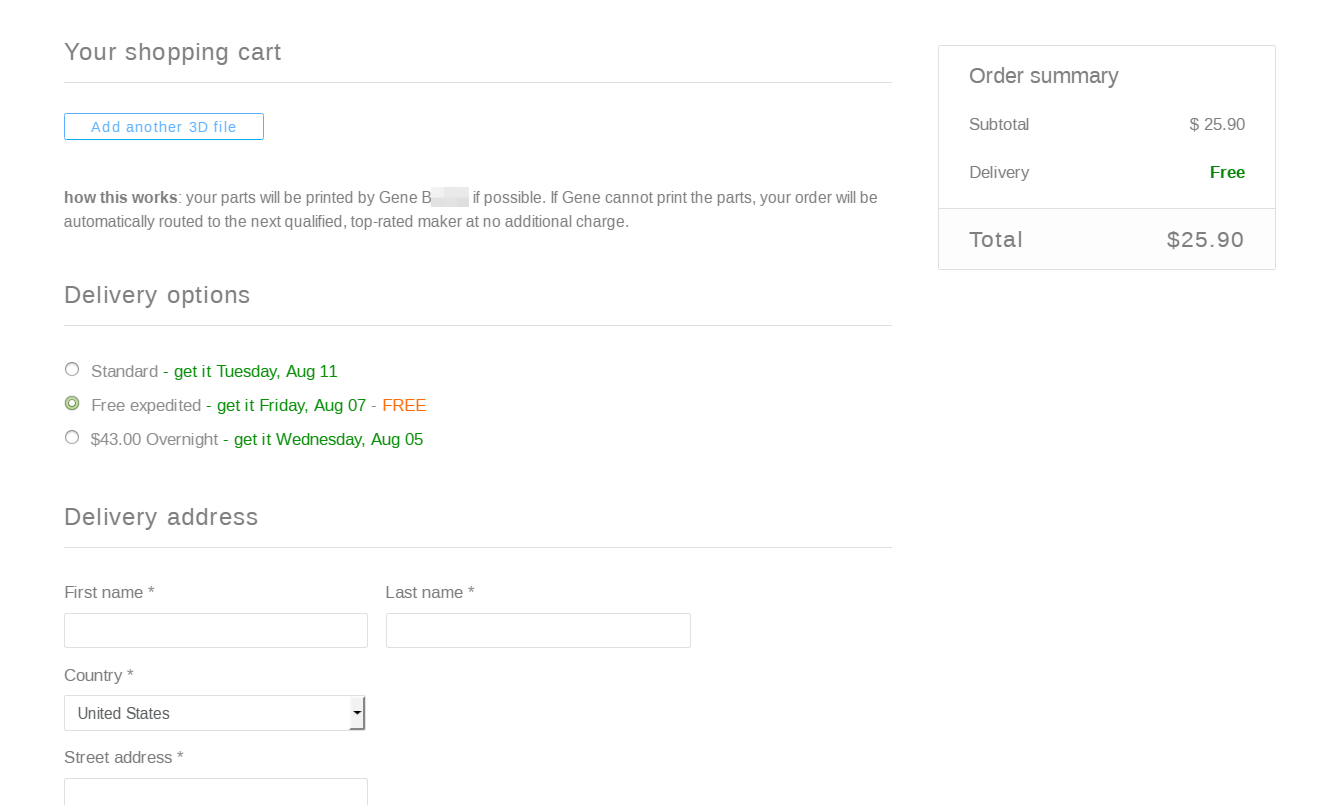The image size is (1327, 805).
Task: Click the orange FREE delivery text
Action: tap(404, 406)
